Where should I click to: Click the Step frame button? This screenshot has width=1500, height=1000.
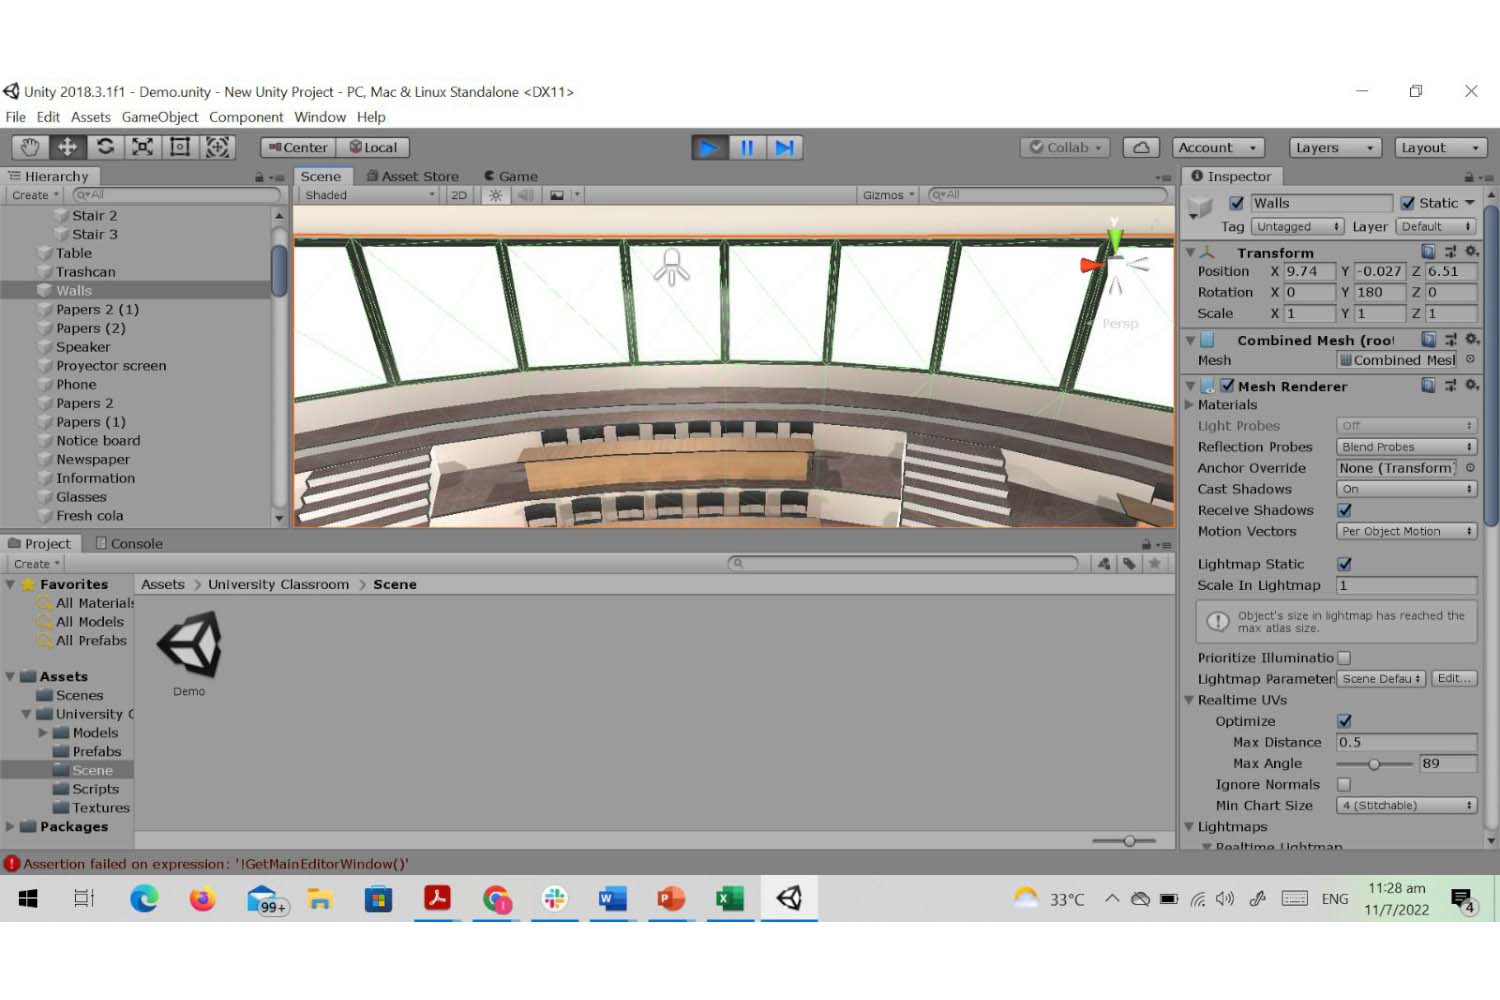tap(785, 148)
